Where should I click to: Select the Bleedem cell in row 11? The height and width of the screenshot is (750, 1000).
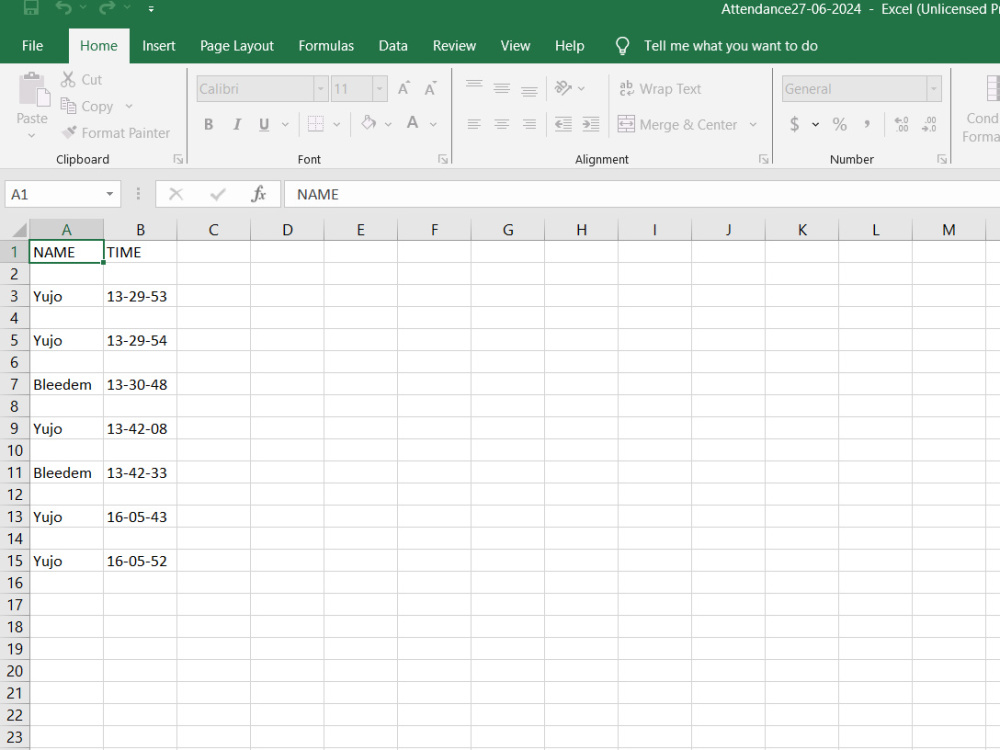[x=66, y=473]
